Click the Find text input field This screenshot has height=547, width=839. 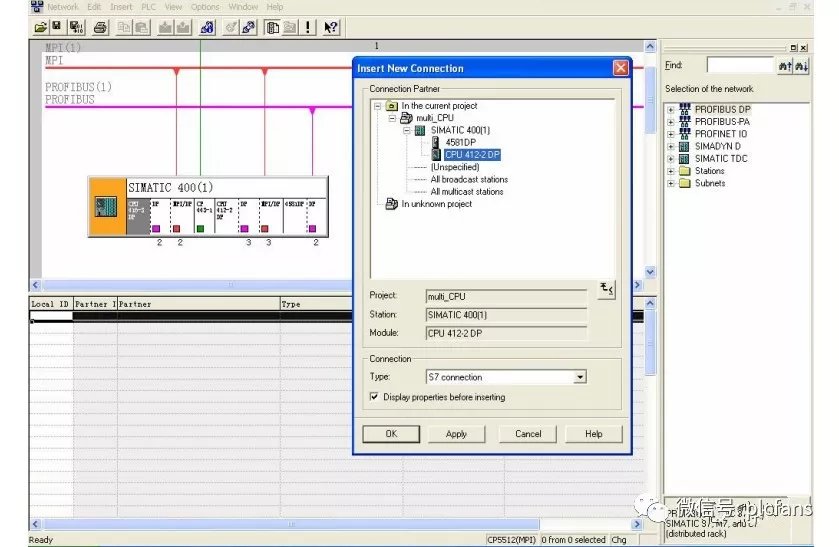(740, 65)
